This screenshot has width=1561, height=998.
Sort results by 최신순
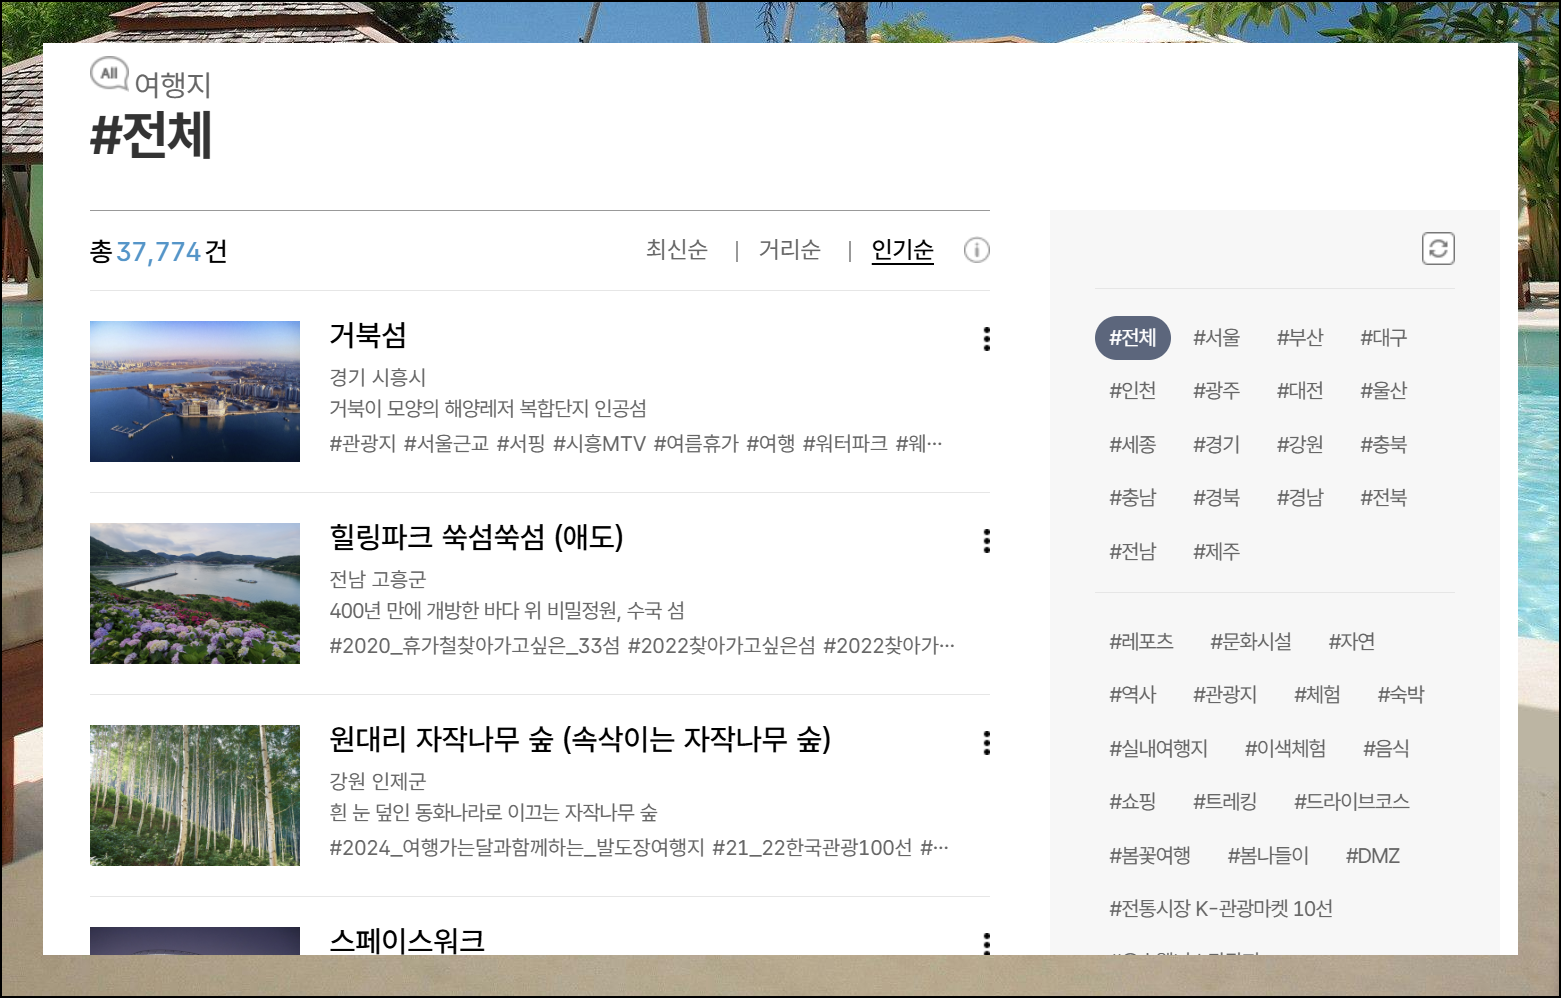(x=677, y=250)
